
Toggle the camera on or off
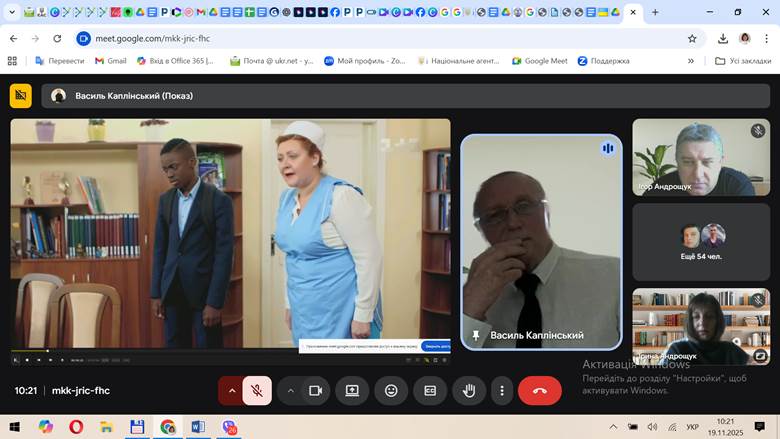[x=315, y=391]
